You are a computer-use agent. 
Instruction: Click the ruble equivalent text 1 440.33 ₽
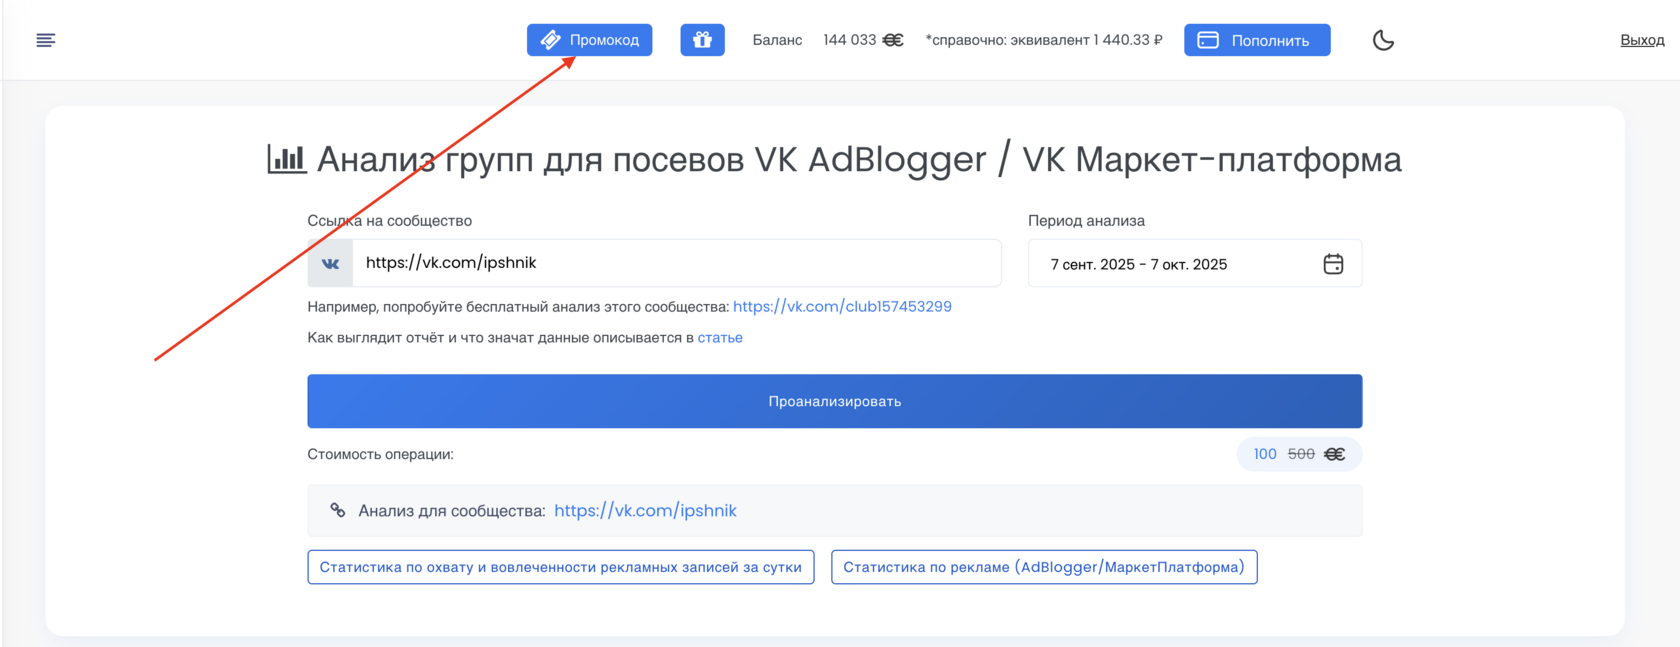pyautogui.click(x=1128, y=40)
